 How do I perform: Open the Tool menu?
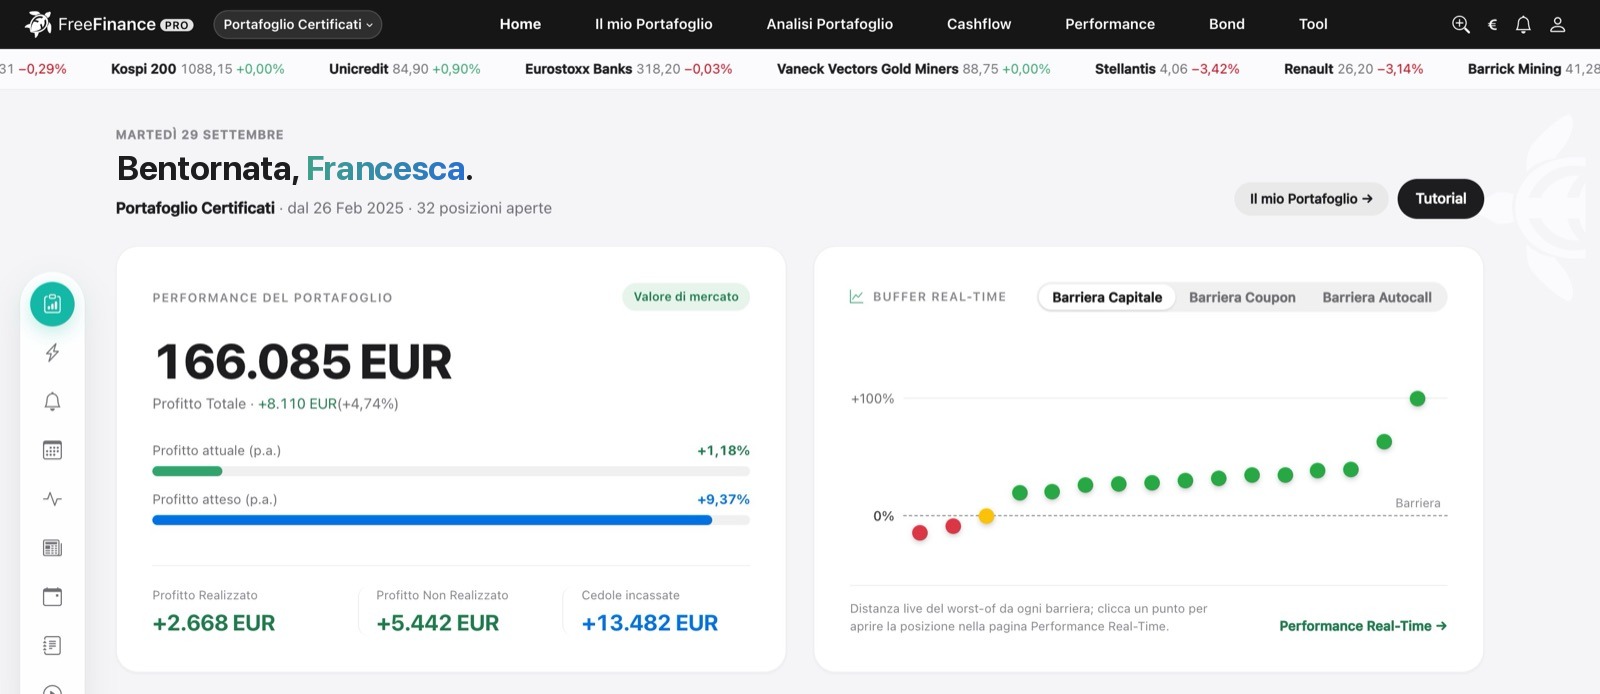coord(1313,24)
